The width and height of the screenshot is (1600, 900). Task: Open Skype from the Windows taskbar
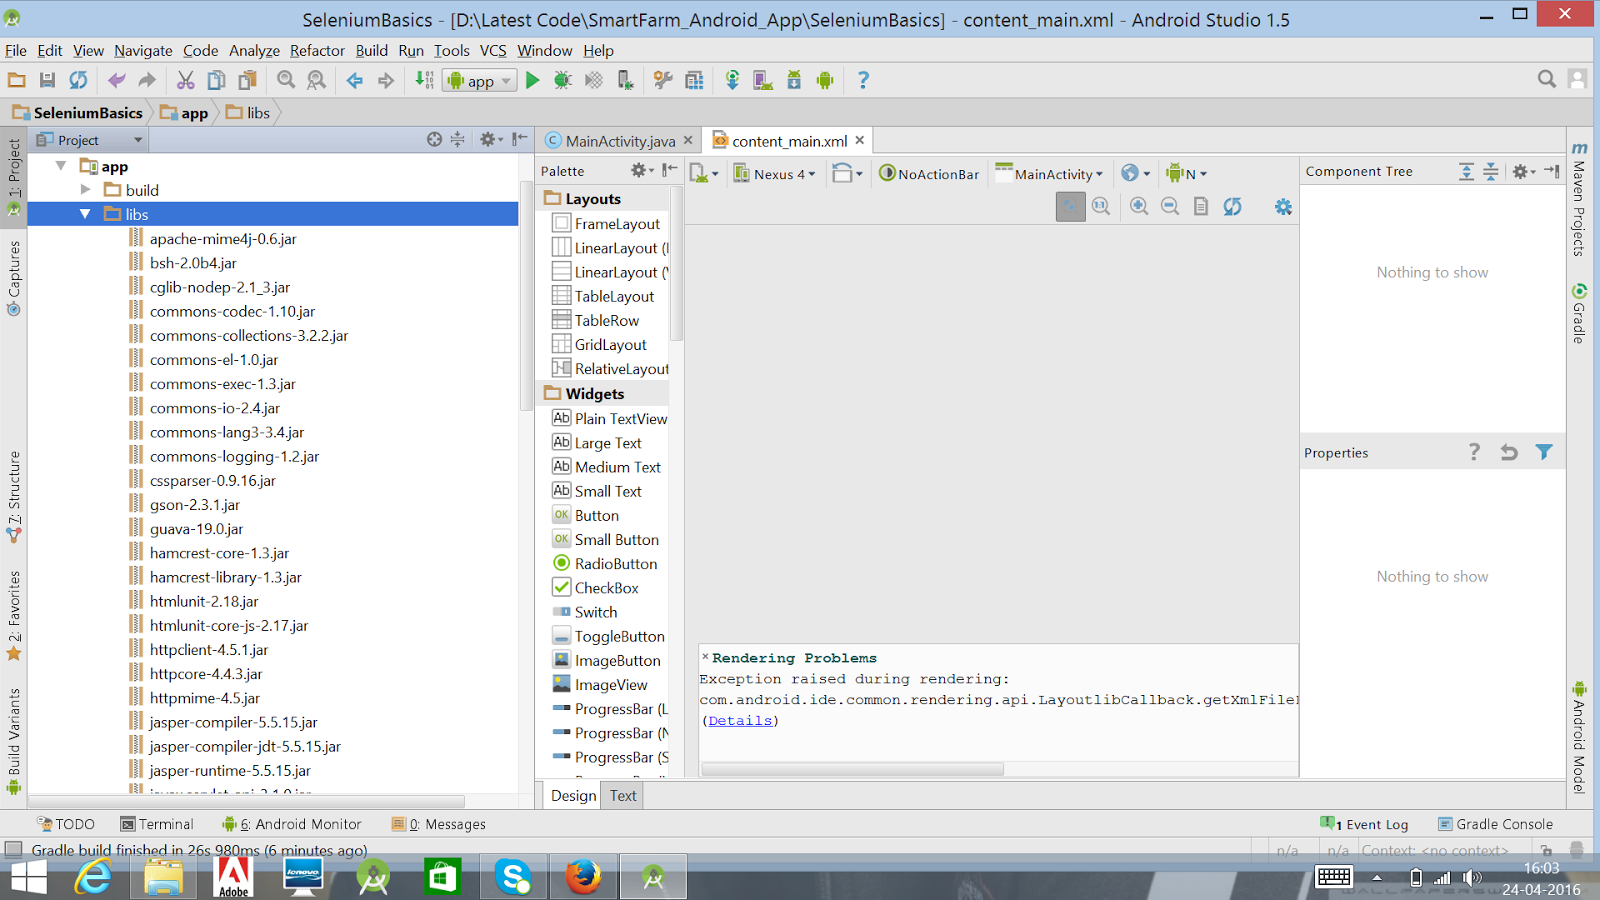point(513,877)
